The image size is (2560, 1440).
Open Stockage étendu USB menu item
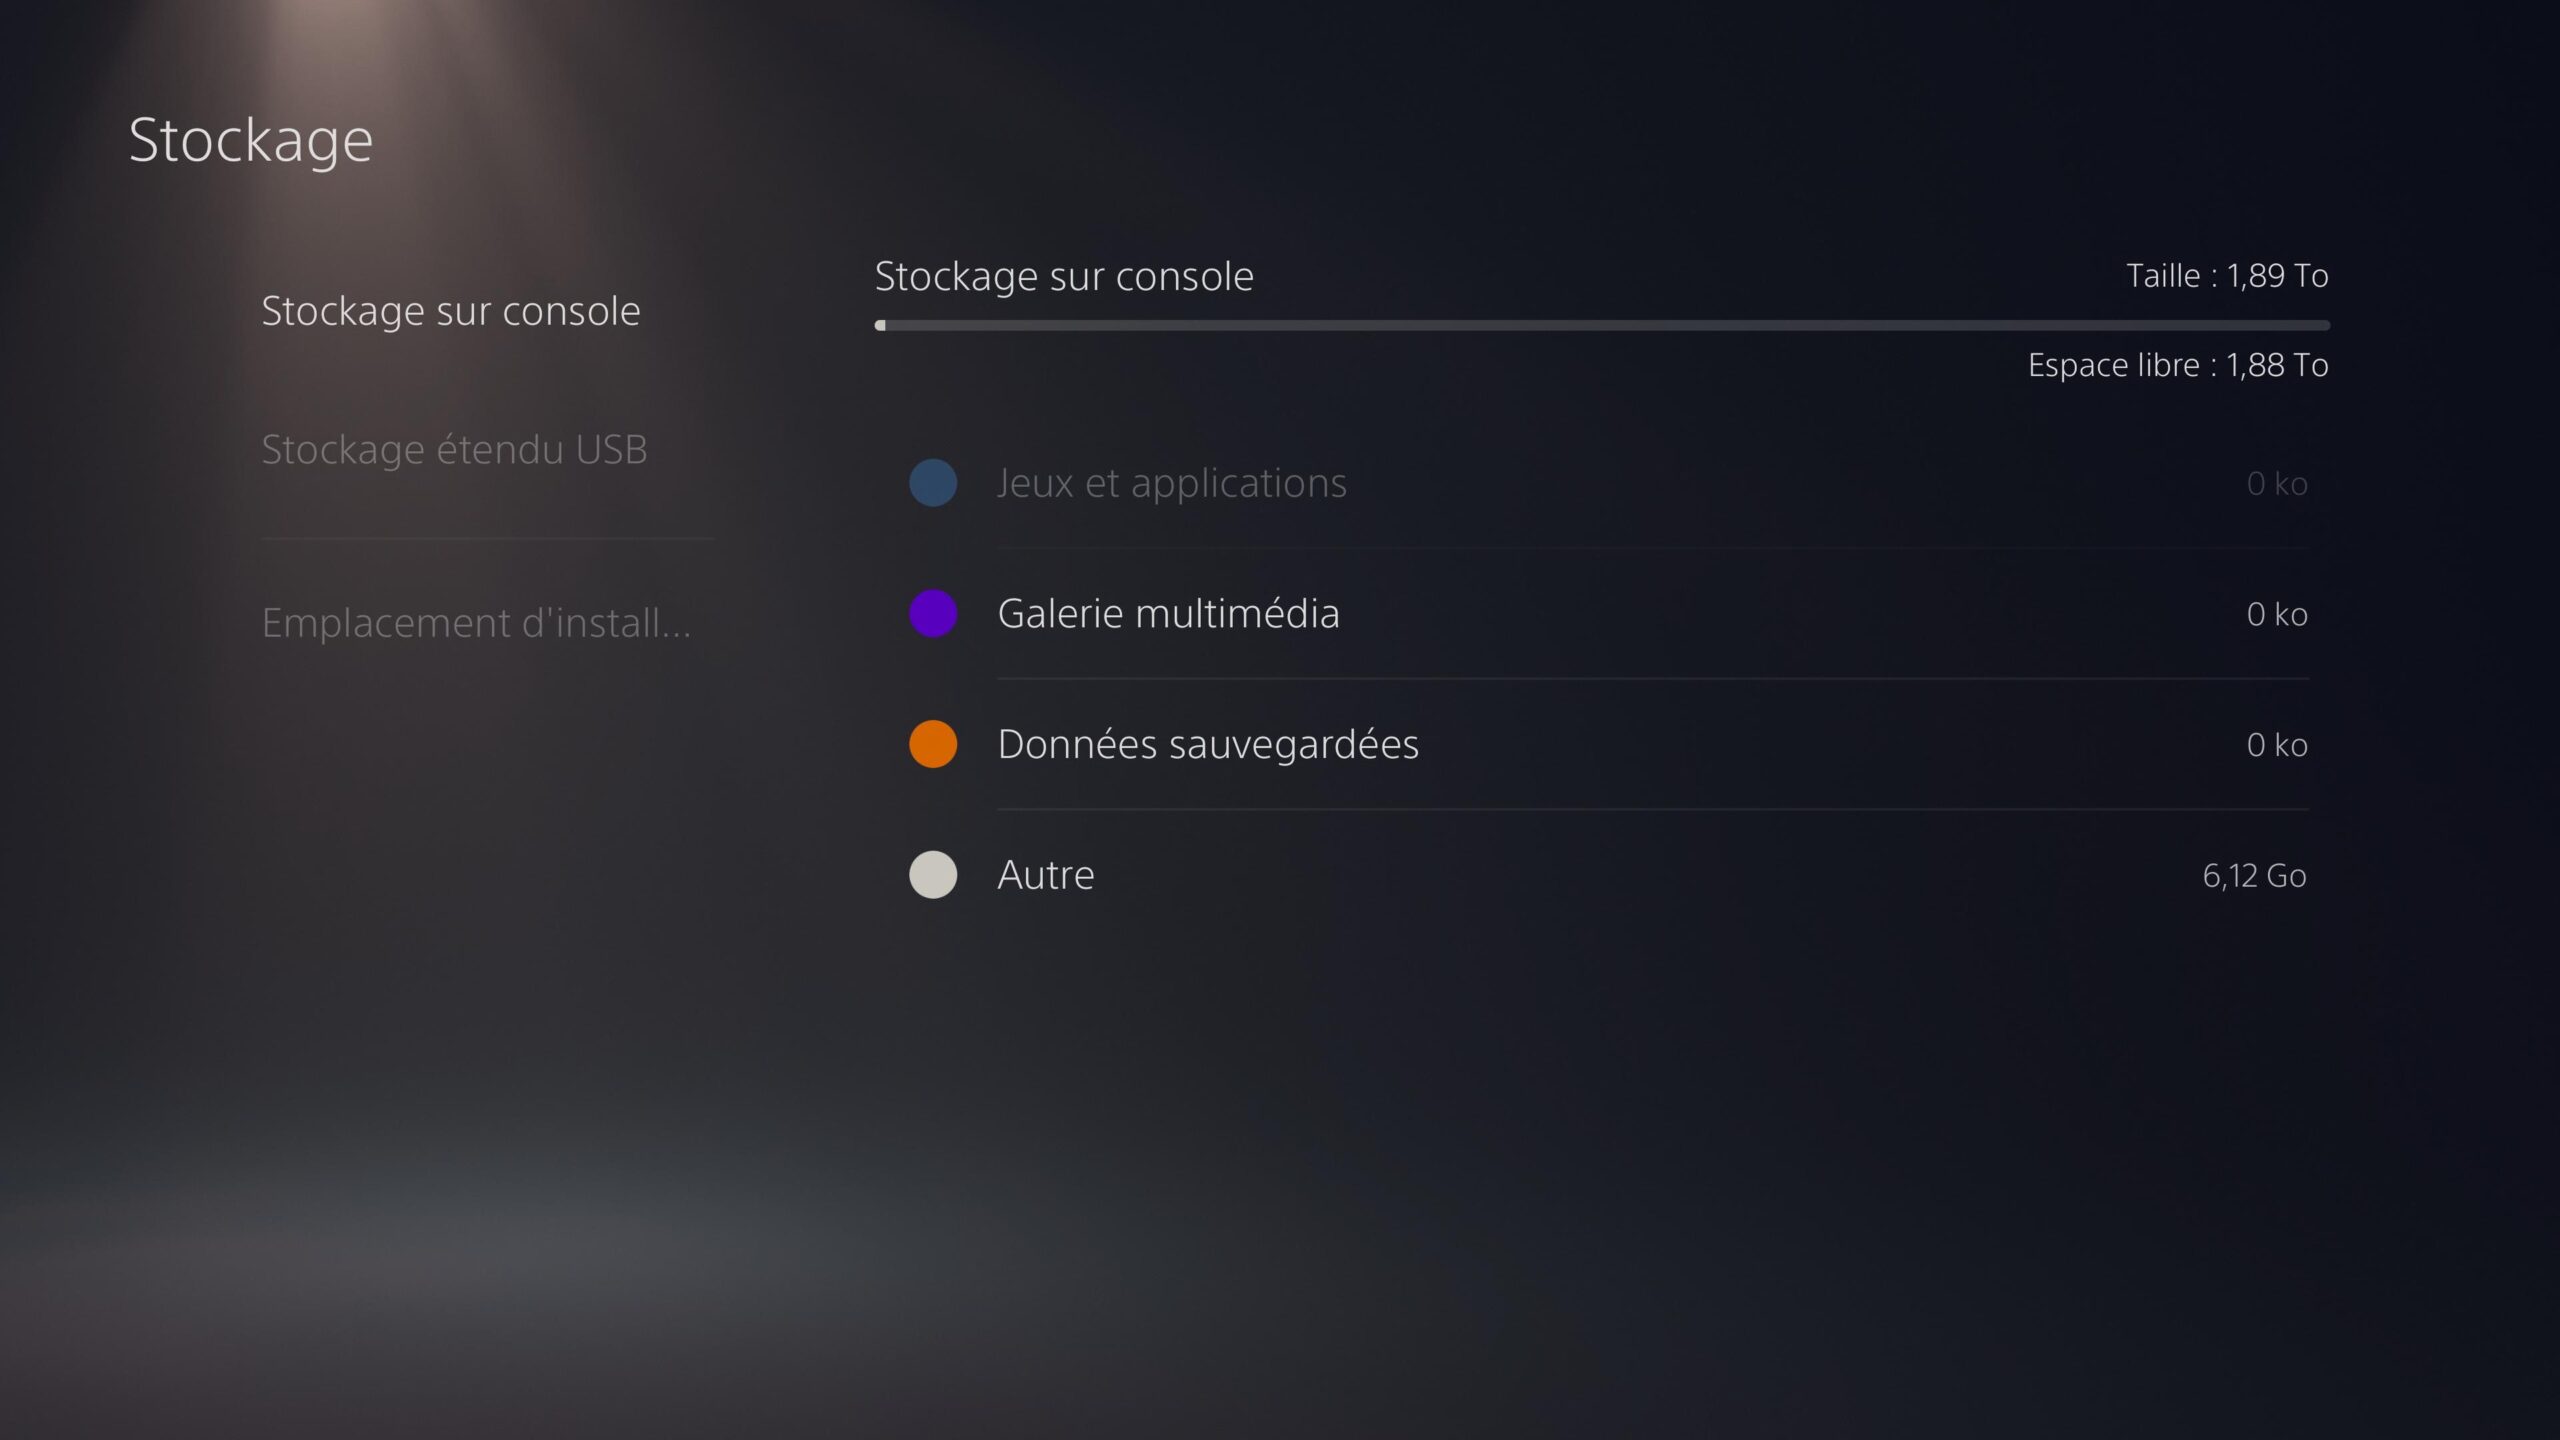[455, 450]
